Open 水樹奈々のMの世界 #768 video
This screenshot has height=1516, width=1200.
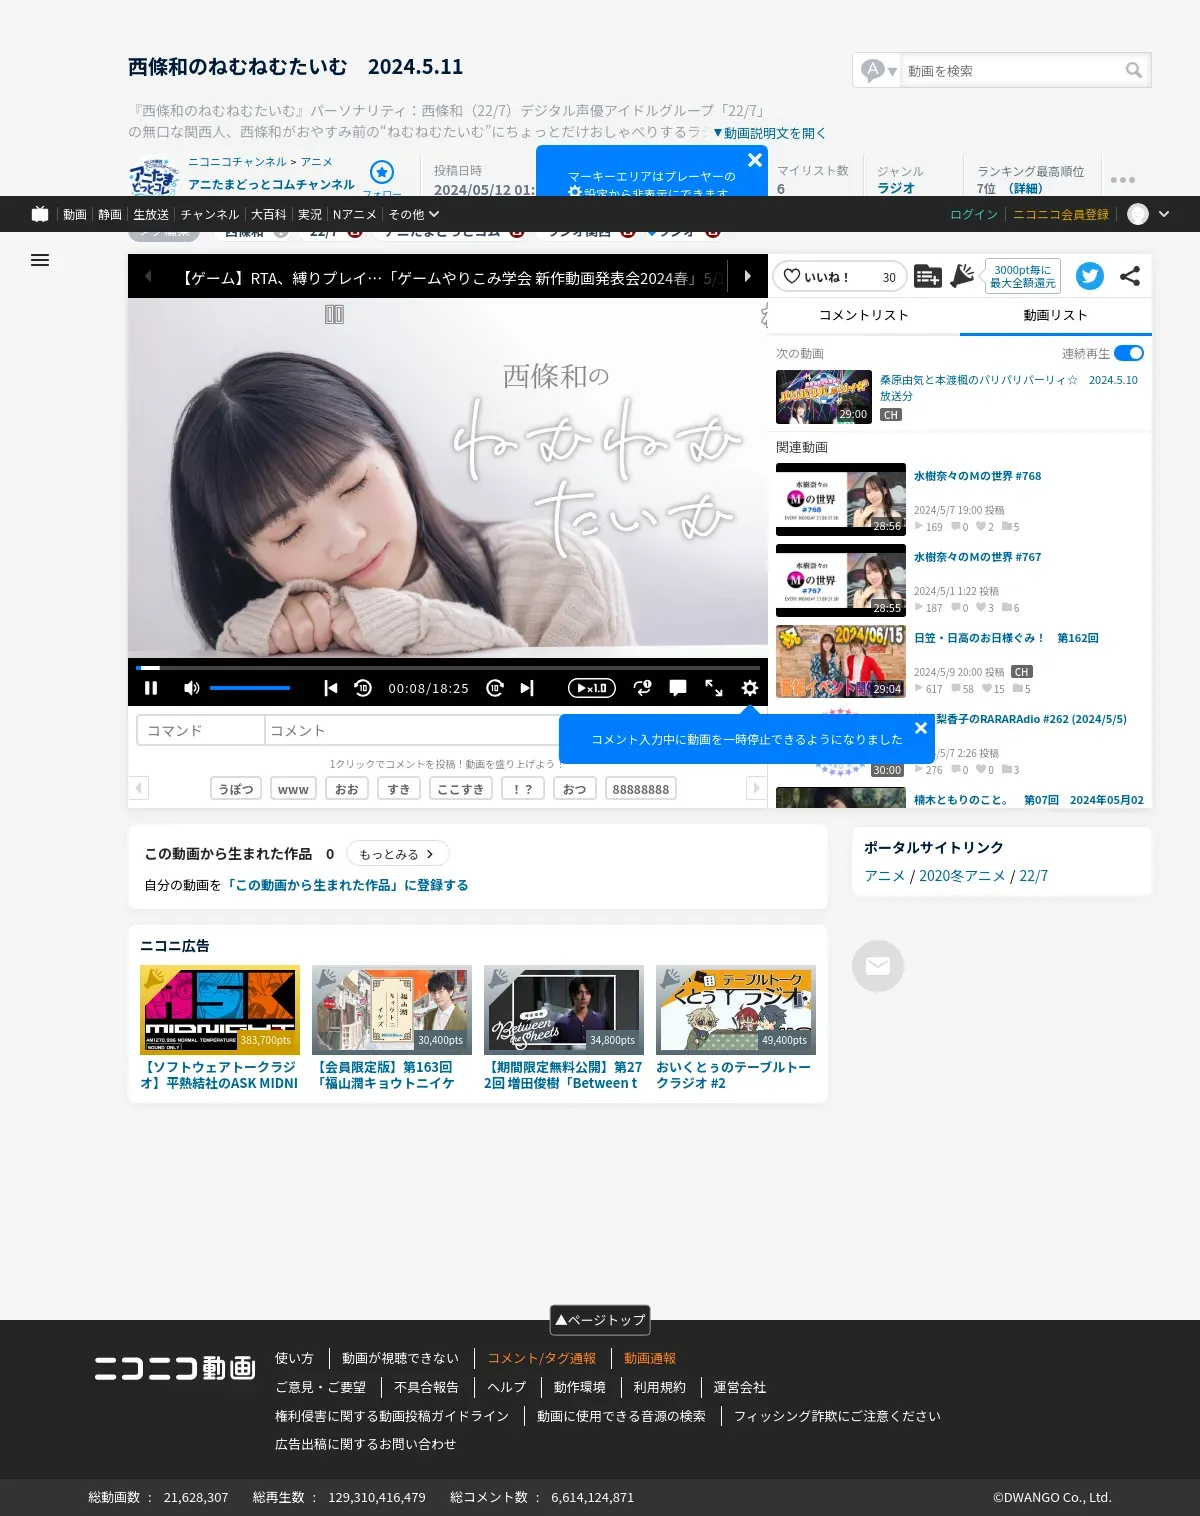click(977, 476)
